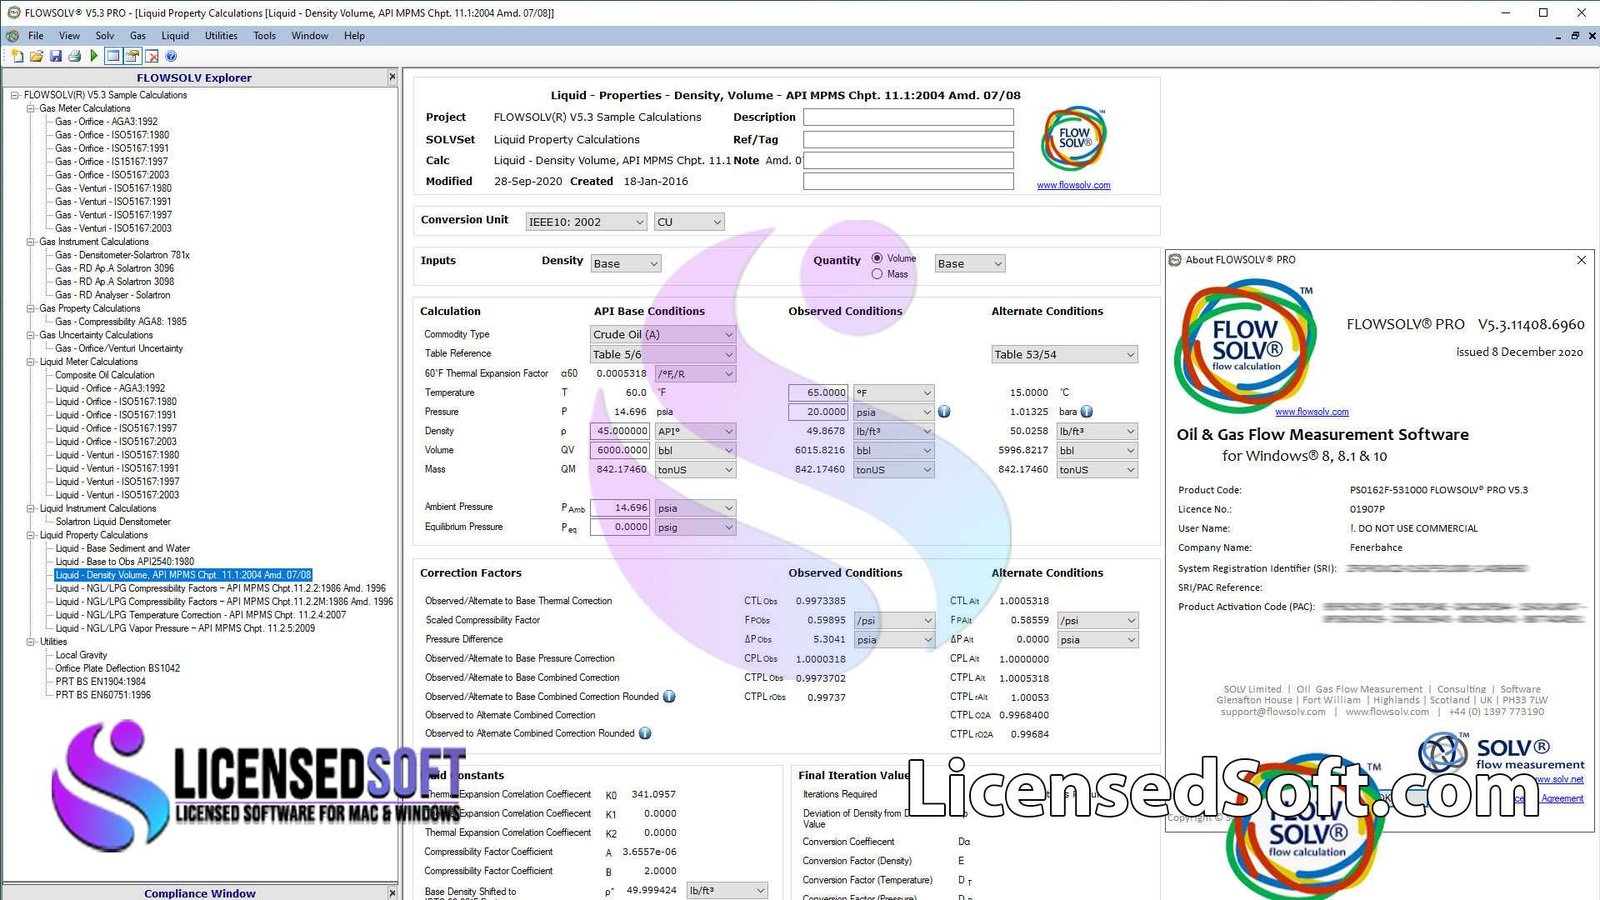Image resolution: width=1600 pixels, height=900 pixels.
Task: Select the Volume quantity radio button
Action: click(877, 258)
